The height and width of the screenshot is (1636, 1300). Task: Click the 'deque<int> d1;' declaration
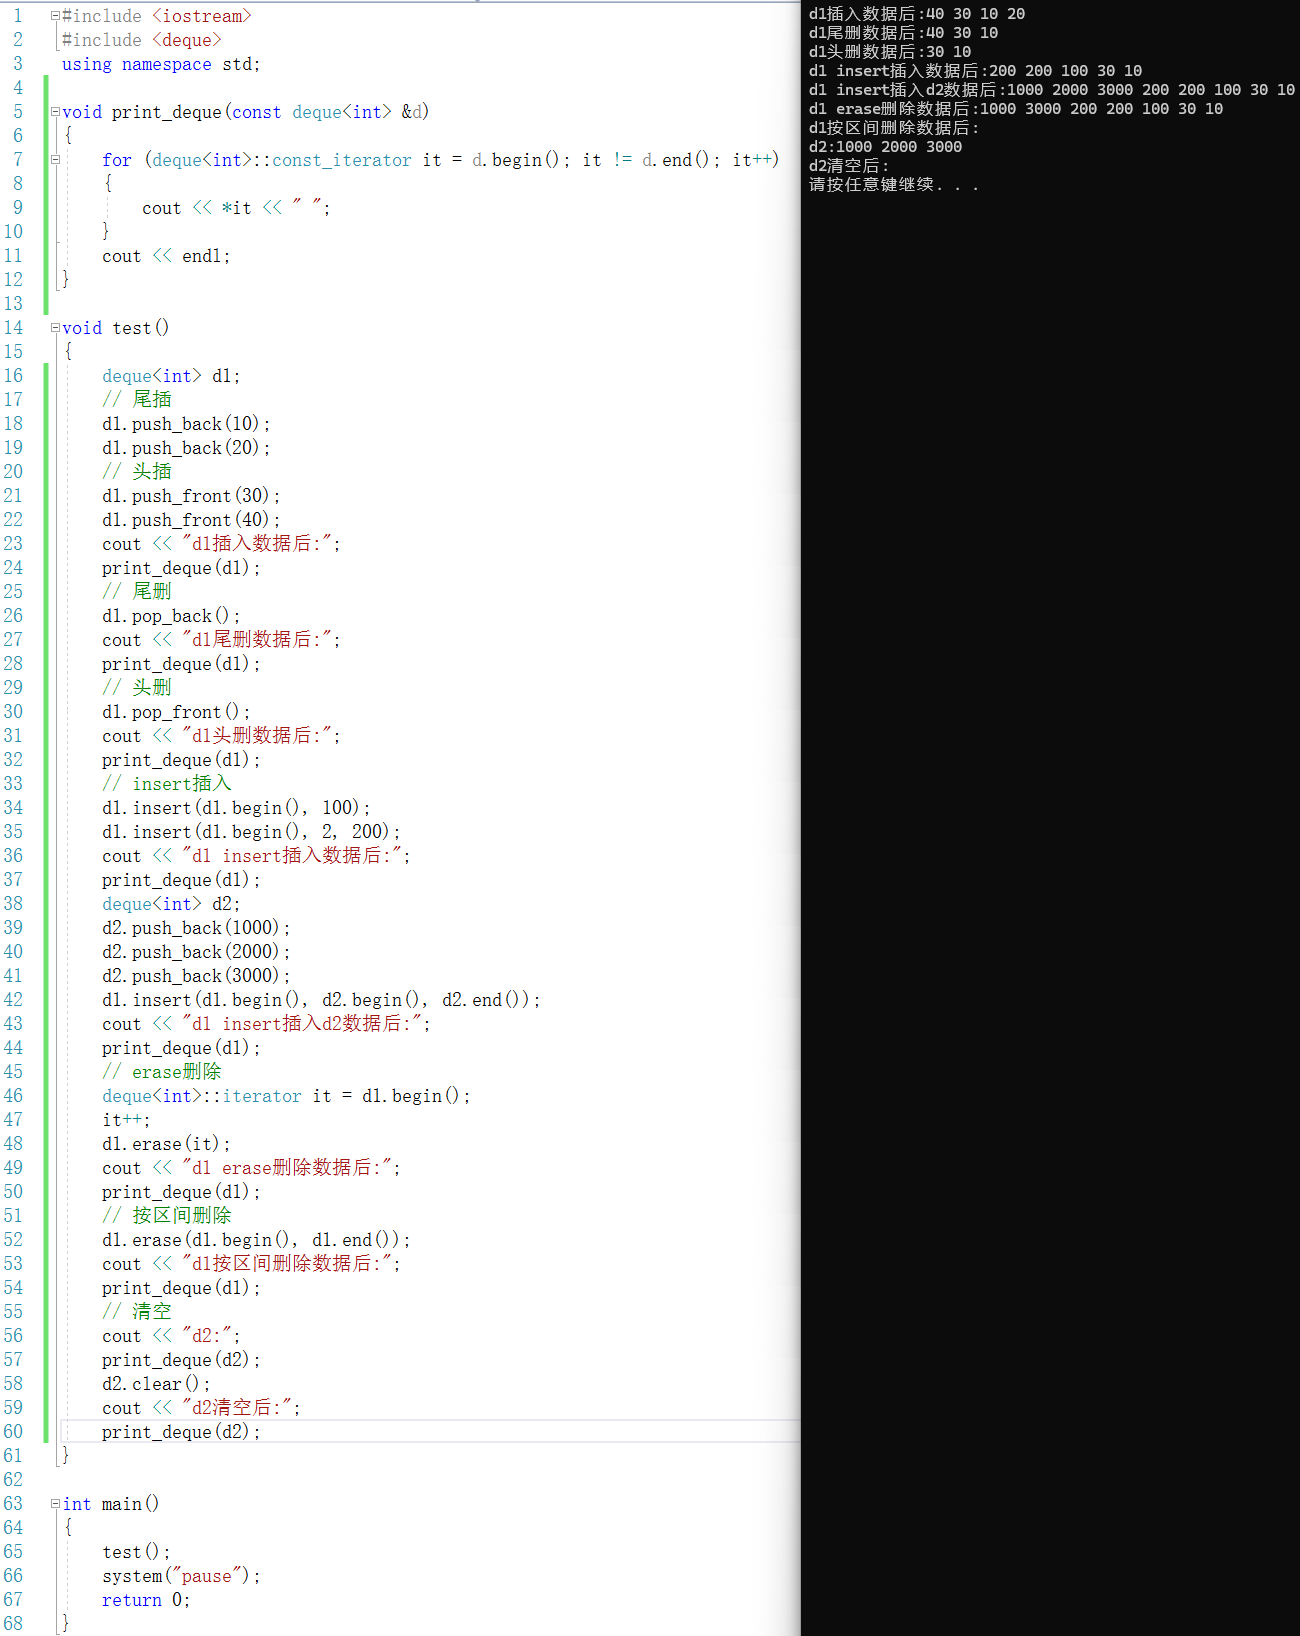tap(171, 376)
